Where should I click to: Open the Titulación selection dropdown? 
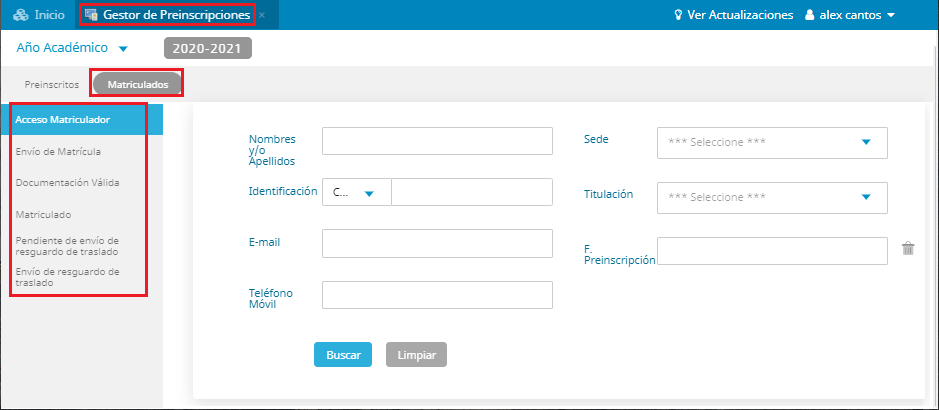pyautogui.click(x=771, y=197)
